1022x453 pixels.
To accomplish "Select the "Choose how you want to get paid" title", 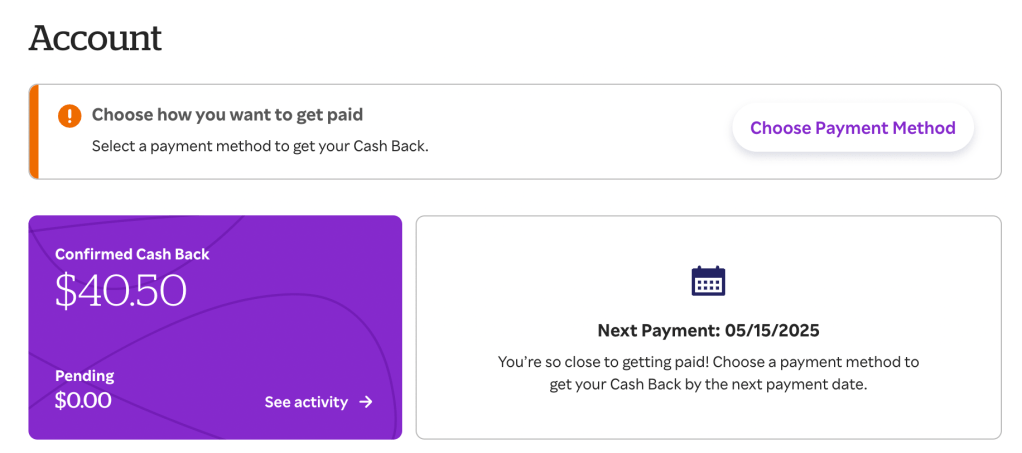I will click(x=227, y=115).
